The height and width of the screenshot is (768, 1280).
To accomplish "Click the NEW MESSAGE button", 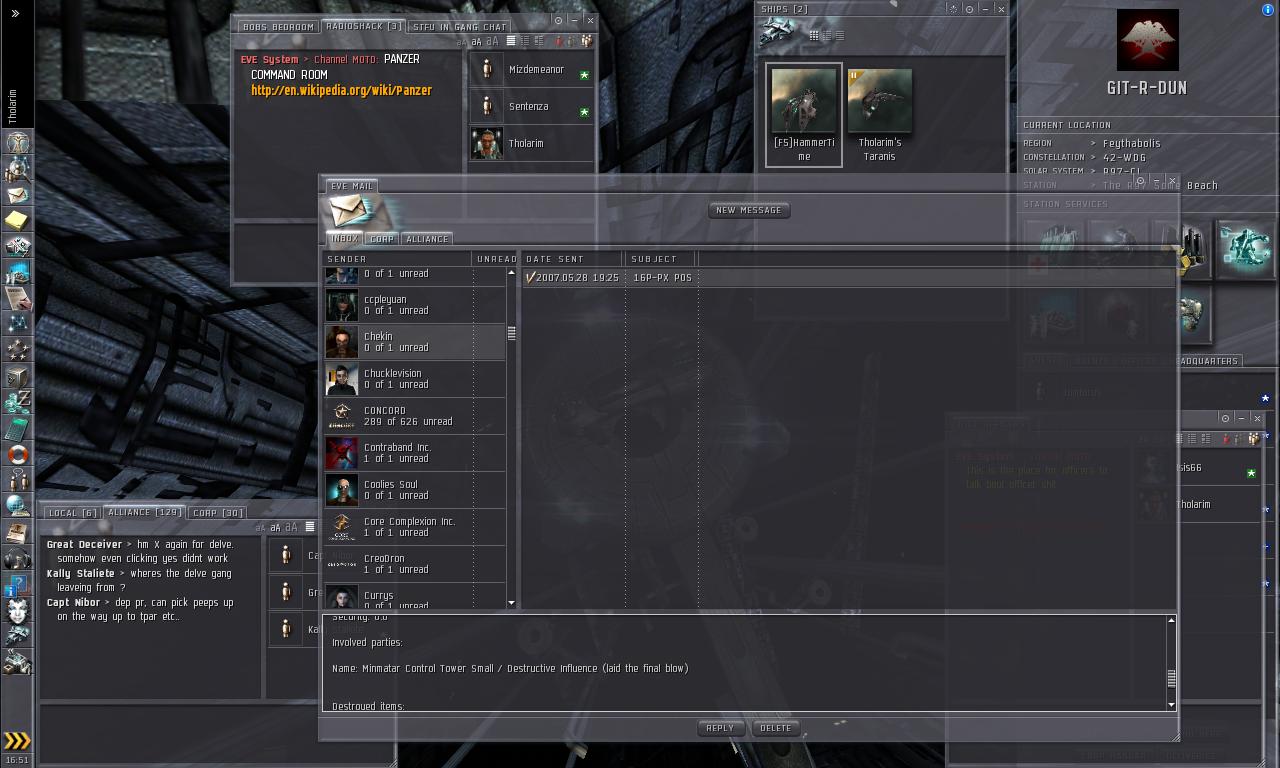I will click(749, 210).
